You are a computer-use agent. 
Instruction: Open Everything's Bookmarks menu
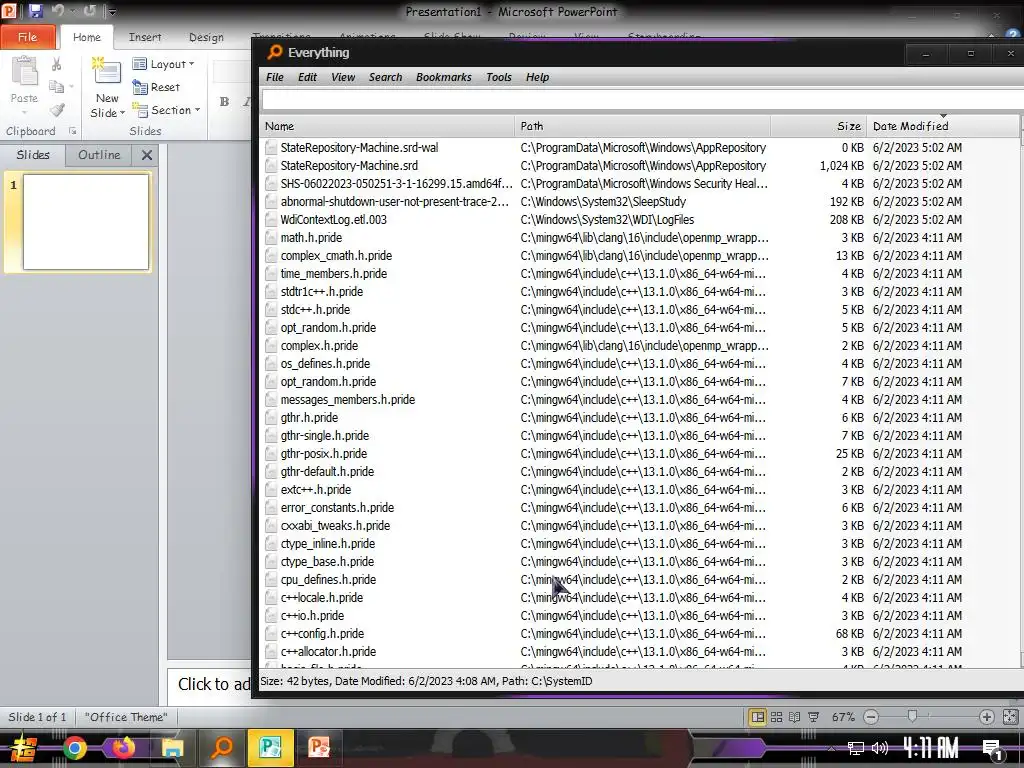point(443,77)
